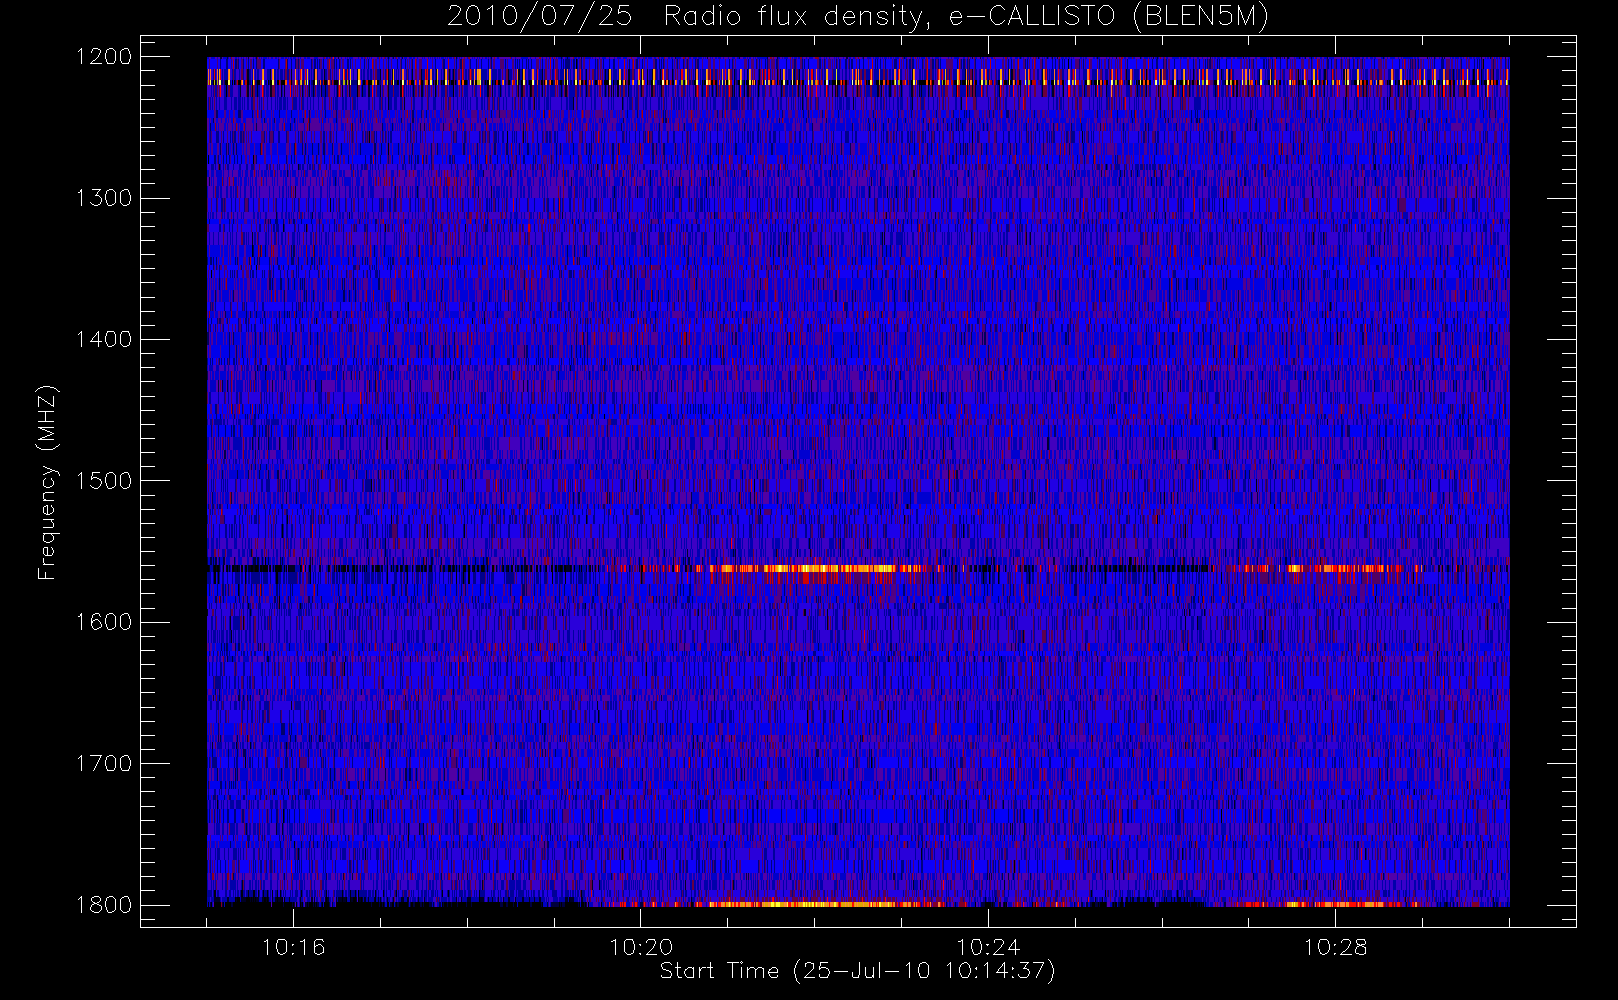Select the 1800 frequency tick label
The image size is (1618, 1000).
104,905
